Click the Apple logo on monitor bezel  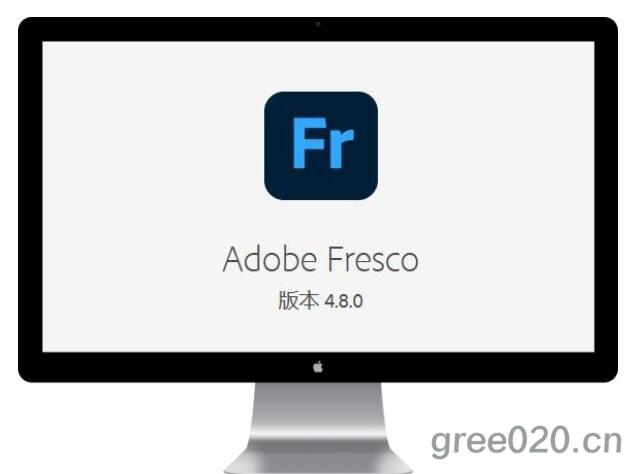318,367
